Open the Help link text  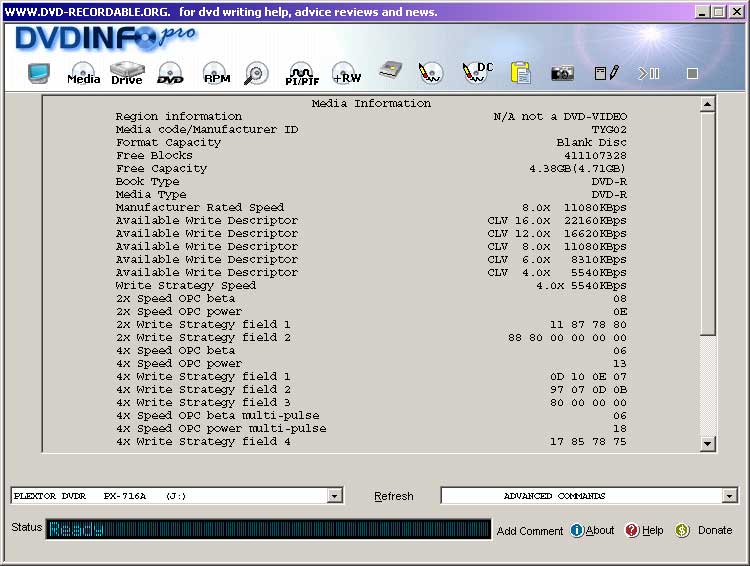pos(652,530)
